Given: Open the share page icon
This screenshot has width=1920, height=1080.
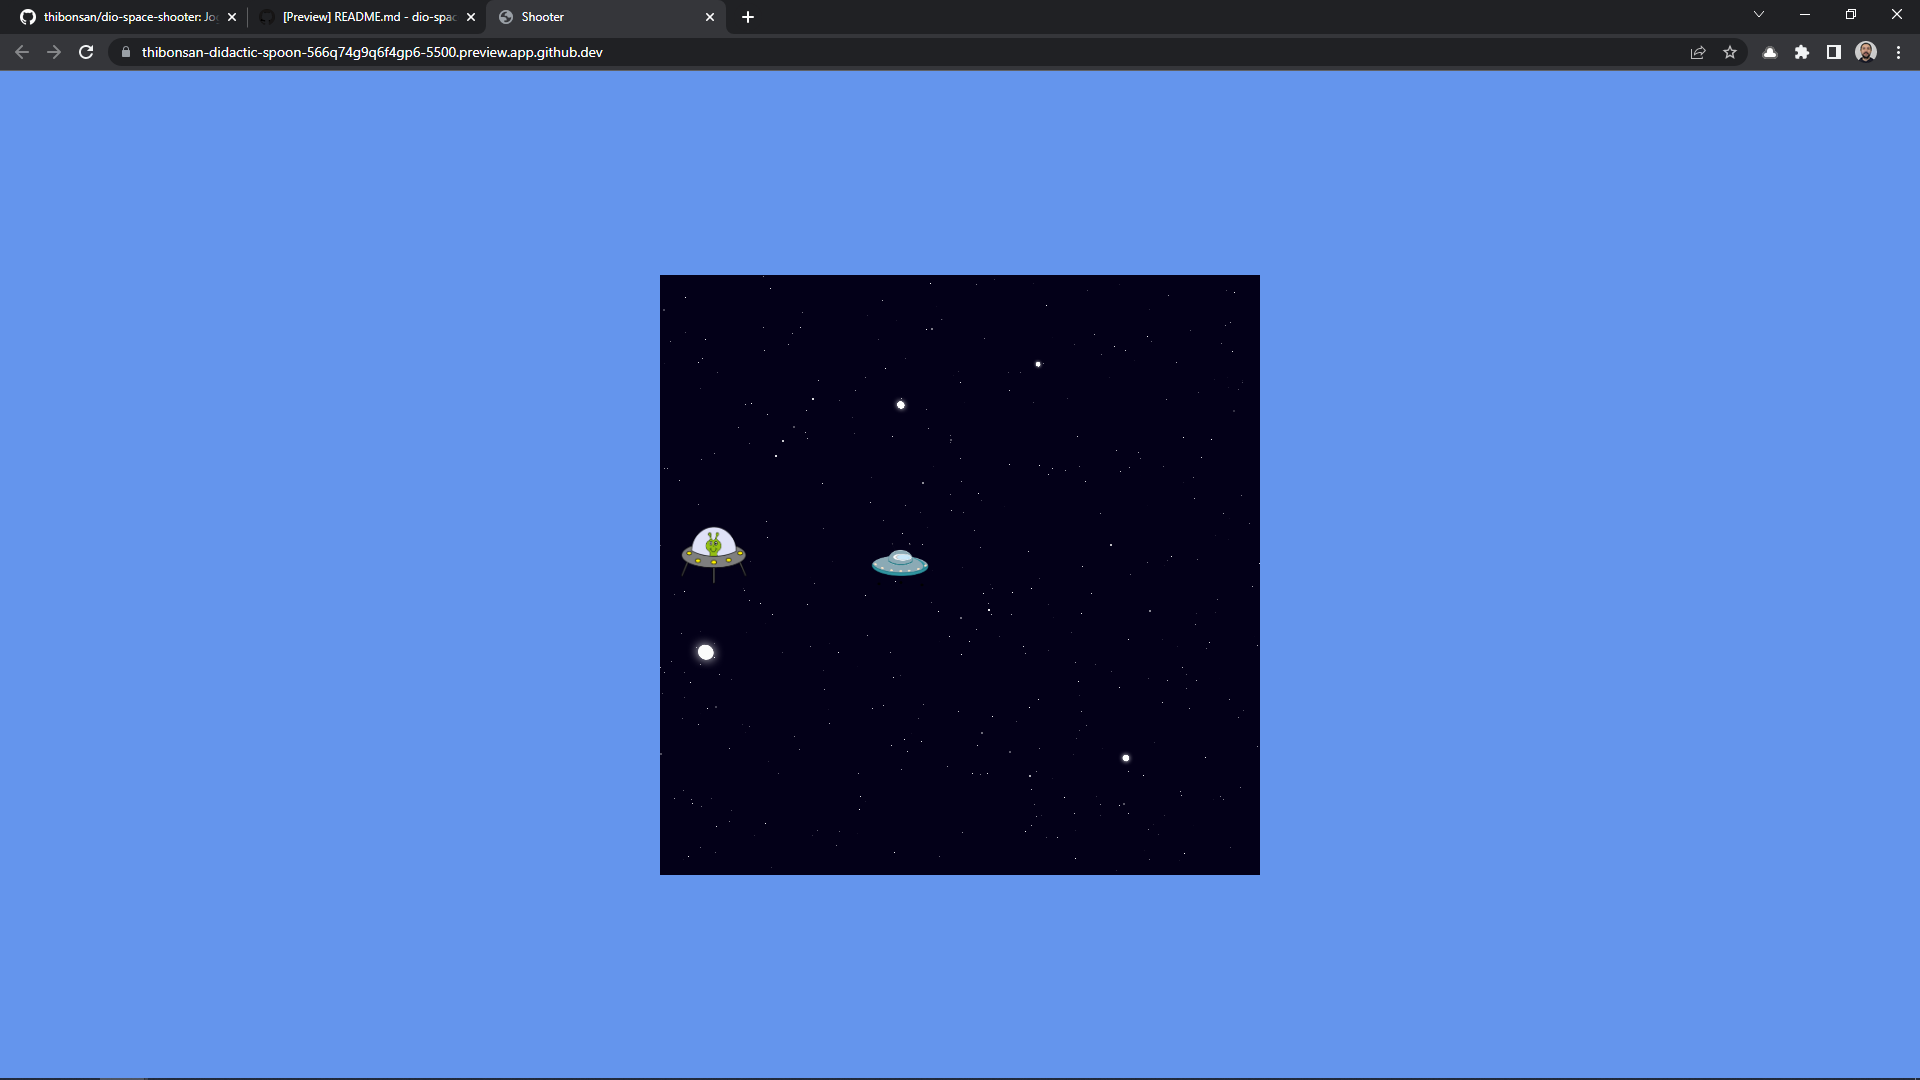Looking at the screenshot, I should [x=1698, y=52].
